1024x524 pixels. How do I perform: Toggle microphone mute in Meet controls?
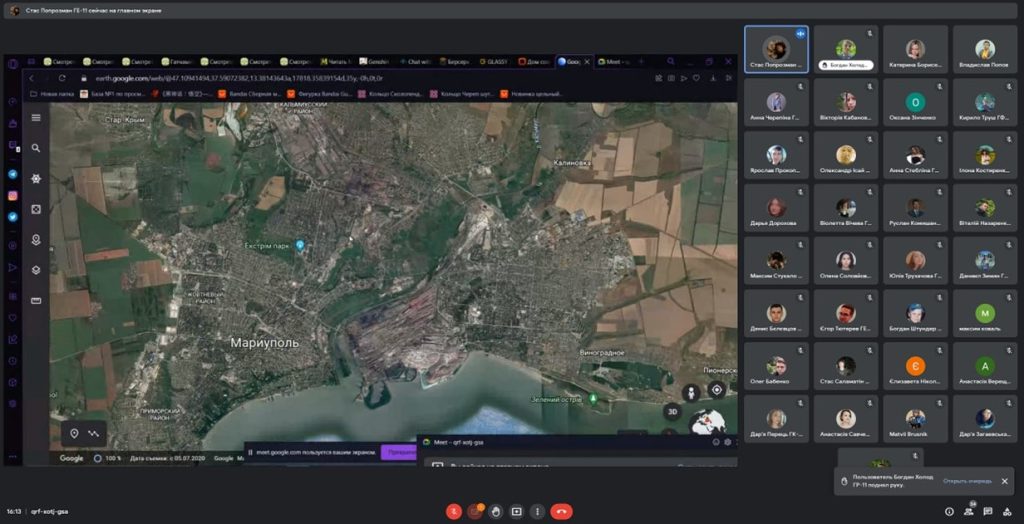click(x=453, y=511)
